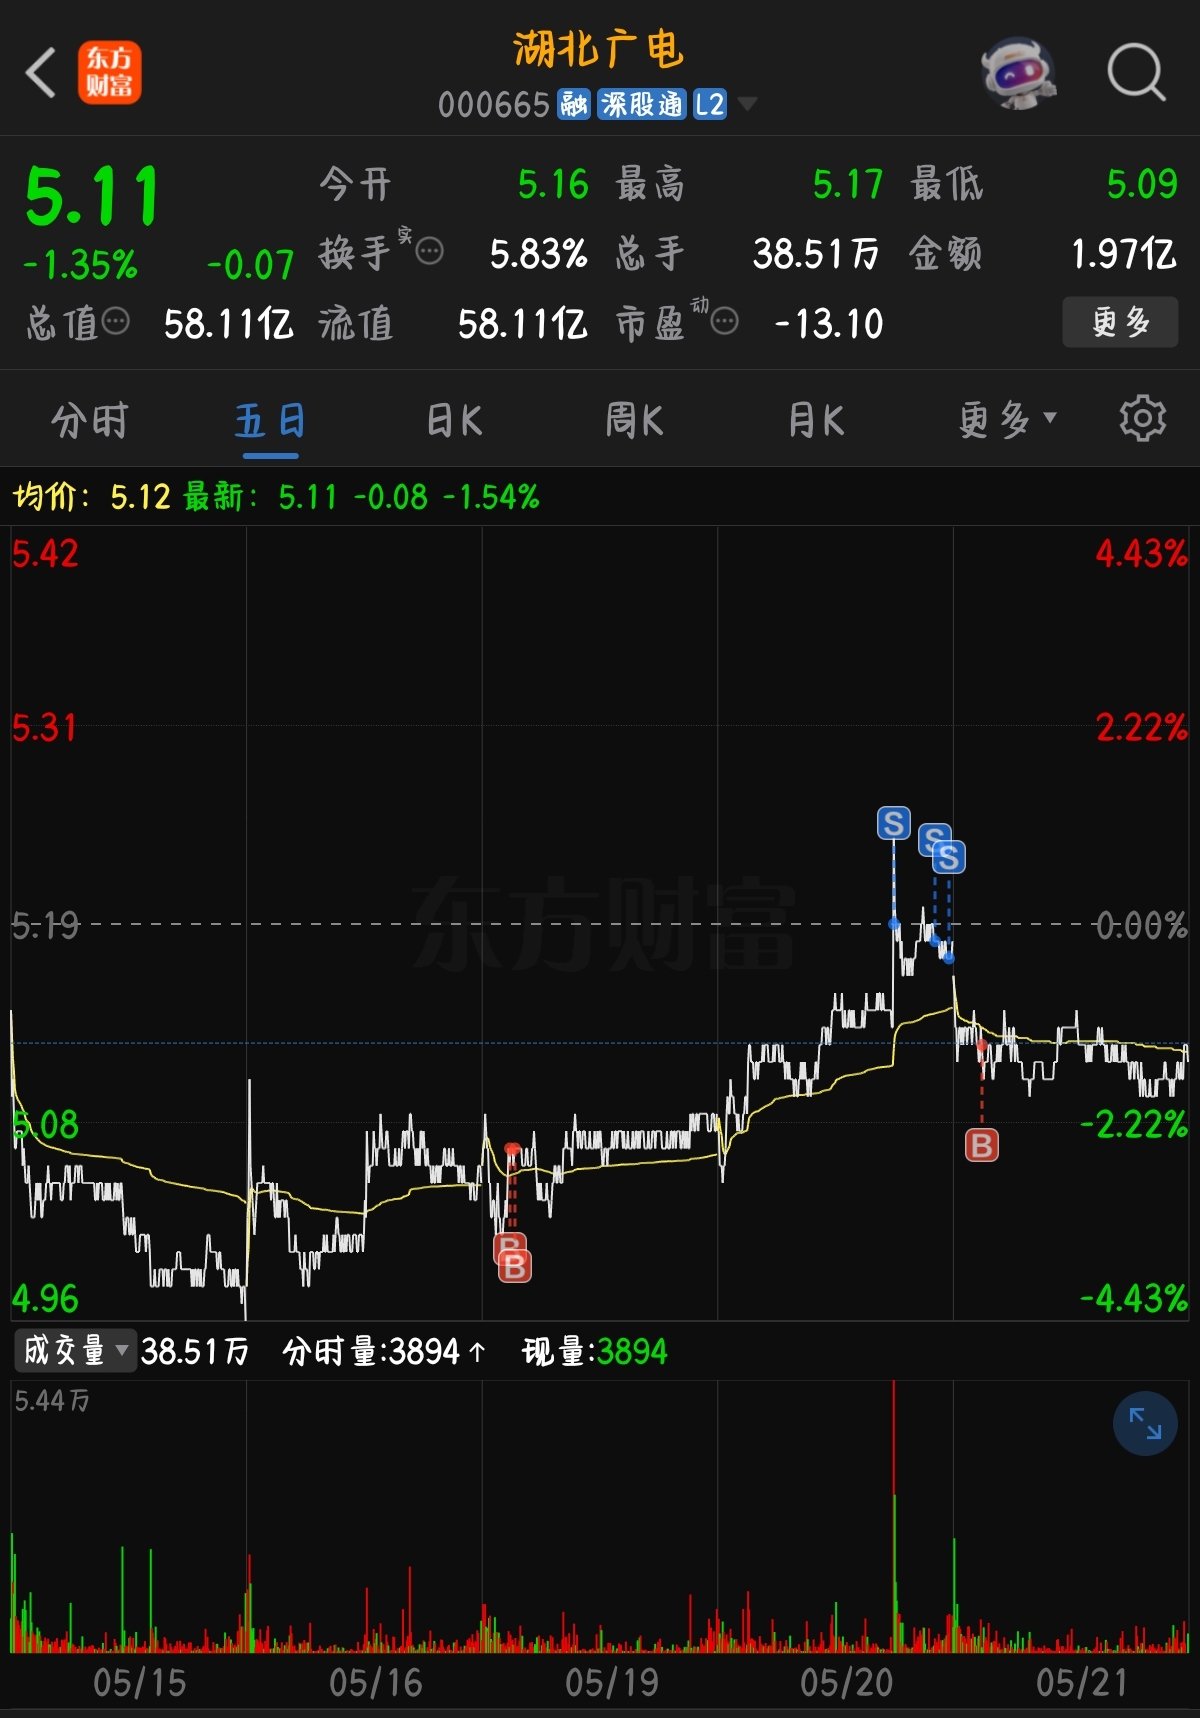Screen dimensions: 1200x1718
Task: Tap the info icon beside 市盈
Action: pyautogui.click(x=724, y=321)
